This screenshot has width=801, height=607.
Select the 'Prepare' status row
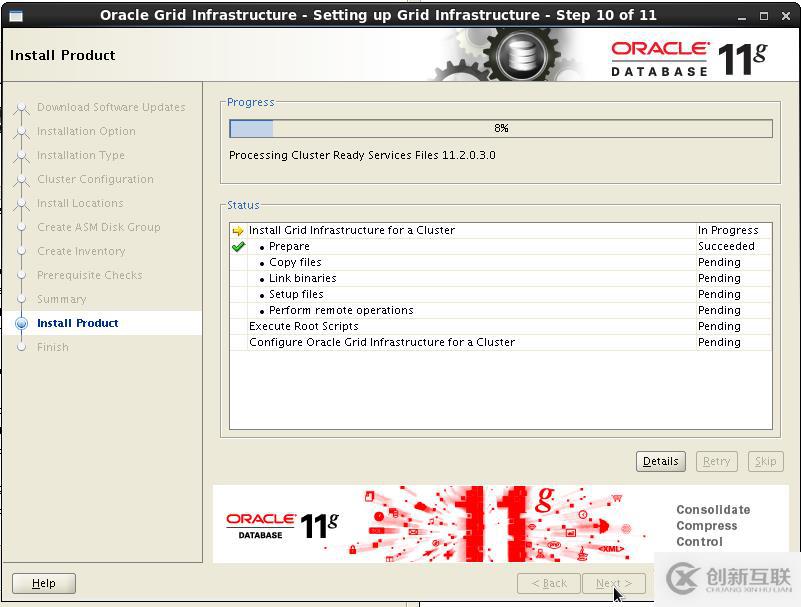tap(501, 246)
